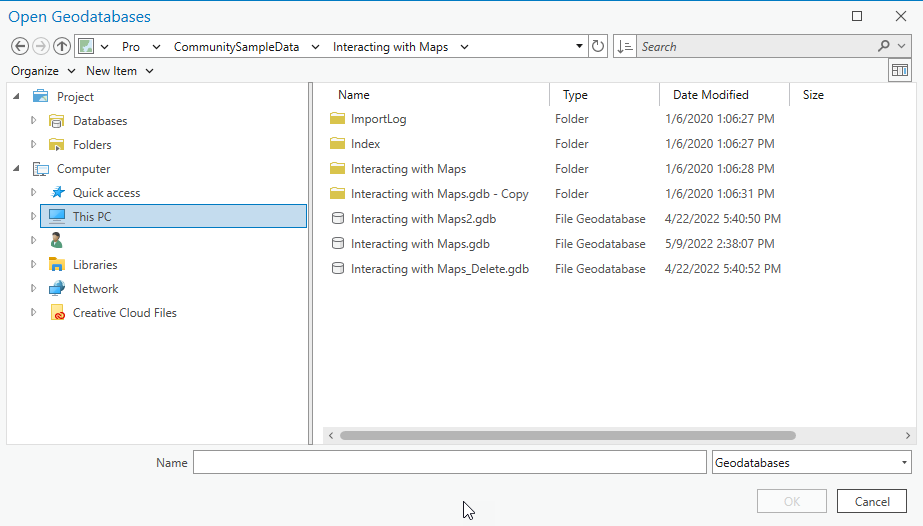923x526 pixels.
Task: Click Pro in the path breadcrumb
Action: click(x=131, y=46)
